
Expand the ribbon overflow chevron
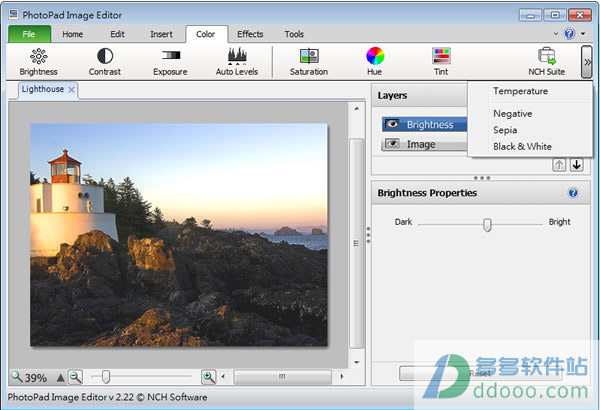click(587, 62)
